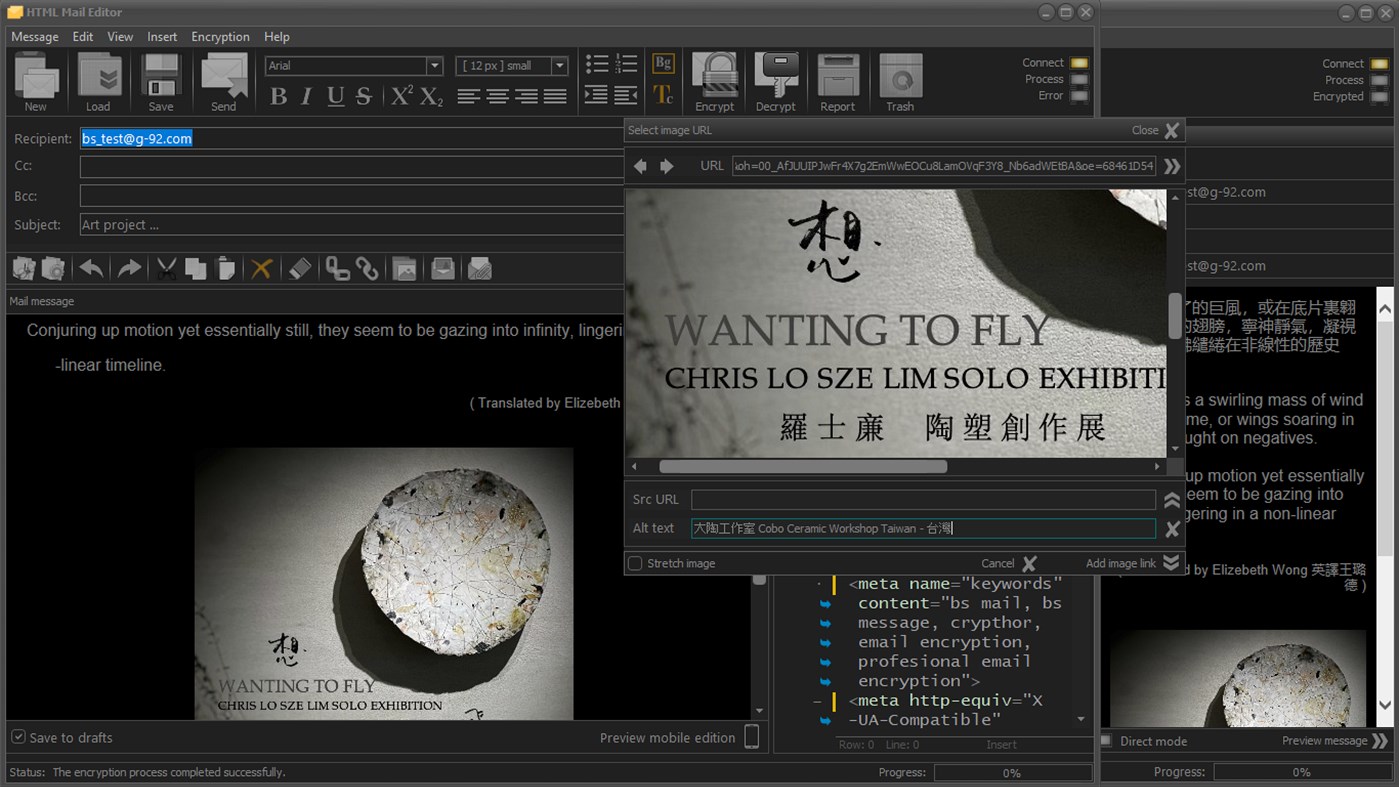Click the eraser clear formatting icon
The width and height of the screenshot is (1399, 787).
[x=300, y=268]
